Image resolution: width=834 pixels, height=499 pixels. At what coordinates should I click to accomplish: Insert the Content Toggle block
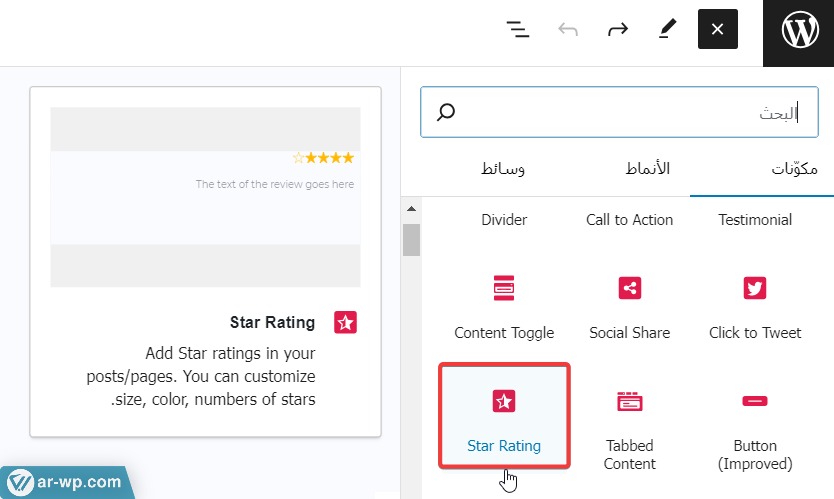pos(504,305)
